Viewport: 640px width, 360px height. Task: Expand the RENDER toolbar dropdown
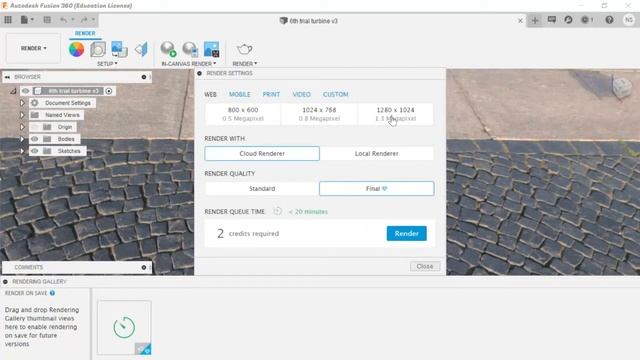[x=244, y=64]
